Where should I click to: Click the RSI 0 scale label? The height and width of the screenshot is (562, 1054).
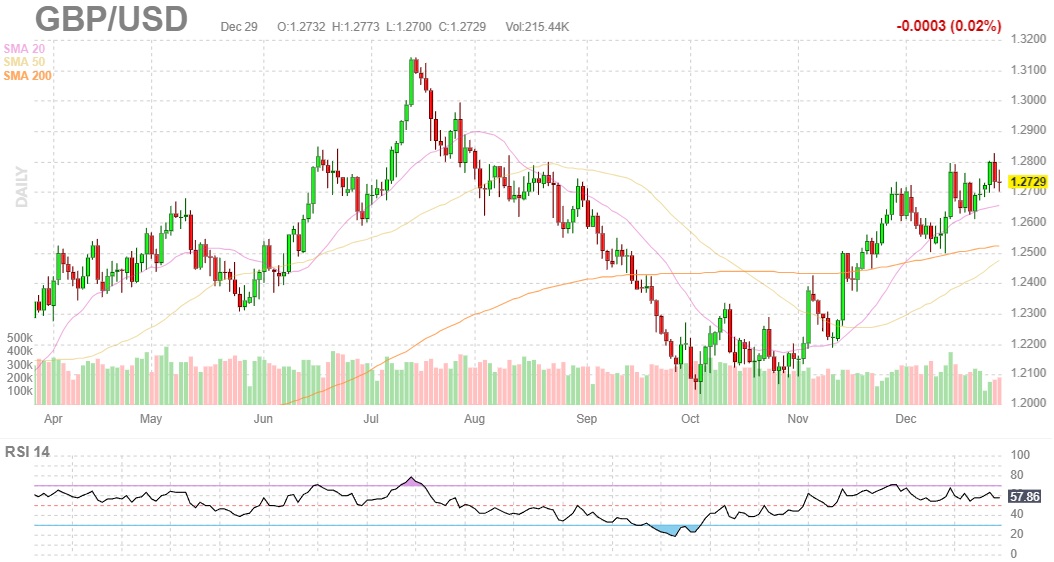(x=1014, y=553)
